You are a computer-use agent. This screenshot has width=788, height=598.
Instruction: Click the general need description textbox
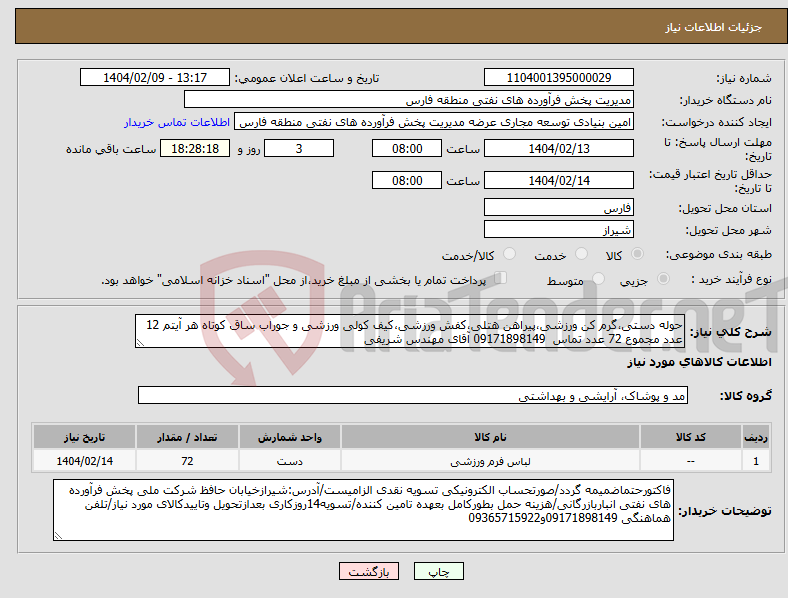tap(410, 331)
